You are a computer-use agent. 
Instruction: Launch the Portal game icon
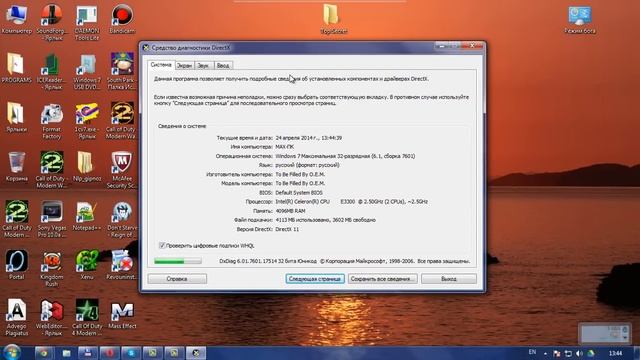pos(16,265)
